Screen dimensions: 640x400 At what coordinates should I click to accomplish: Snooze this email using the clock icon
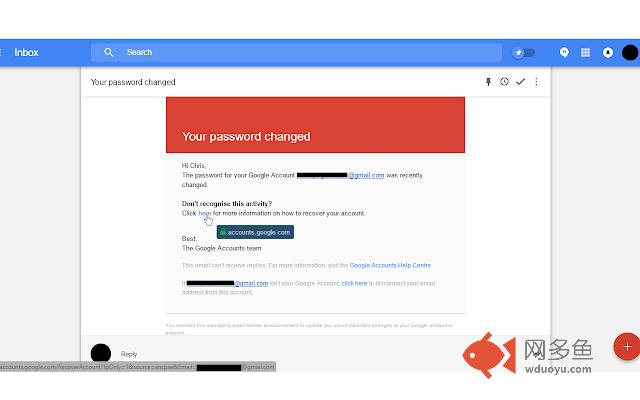(505, 82)
